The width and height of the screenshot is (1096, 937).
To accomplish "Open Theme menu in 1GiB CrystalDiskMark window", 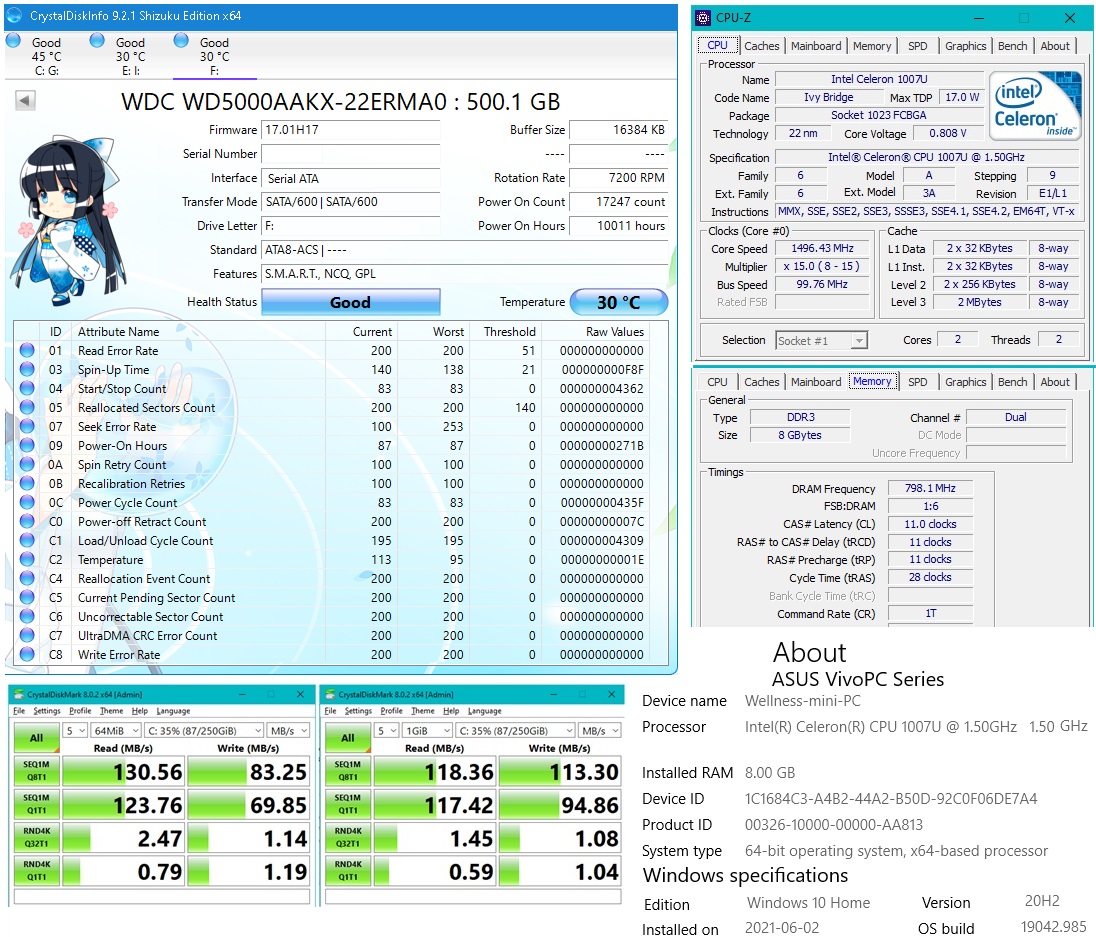I will [422, 711].
